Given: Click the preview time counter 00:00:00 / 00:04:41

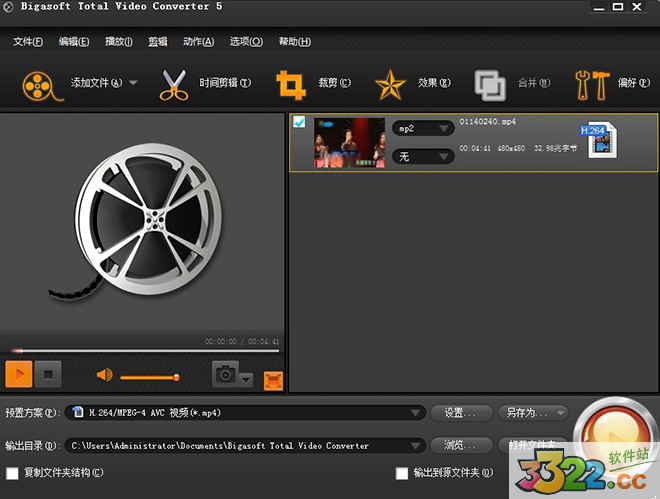Looking at the screenshot, I should pyautogui.click(x=242, y=341).
